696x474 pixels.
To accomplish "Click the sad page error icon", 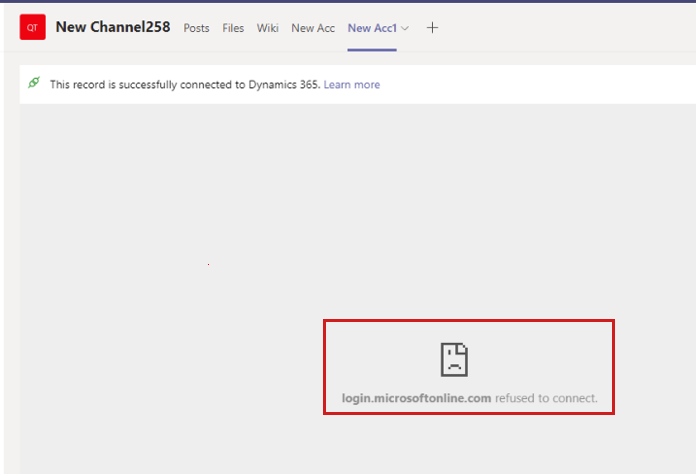I will tap(454, 359).
